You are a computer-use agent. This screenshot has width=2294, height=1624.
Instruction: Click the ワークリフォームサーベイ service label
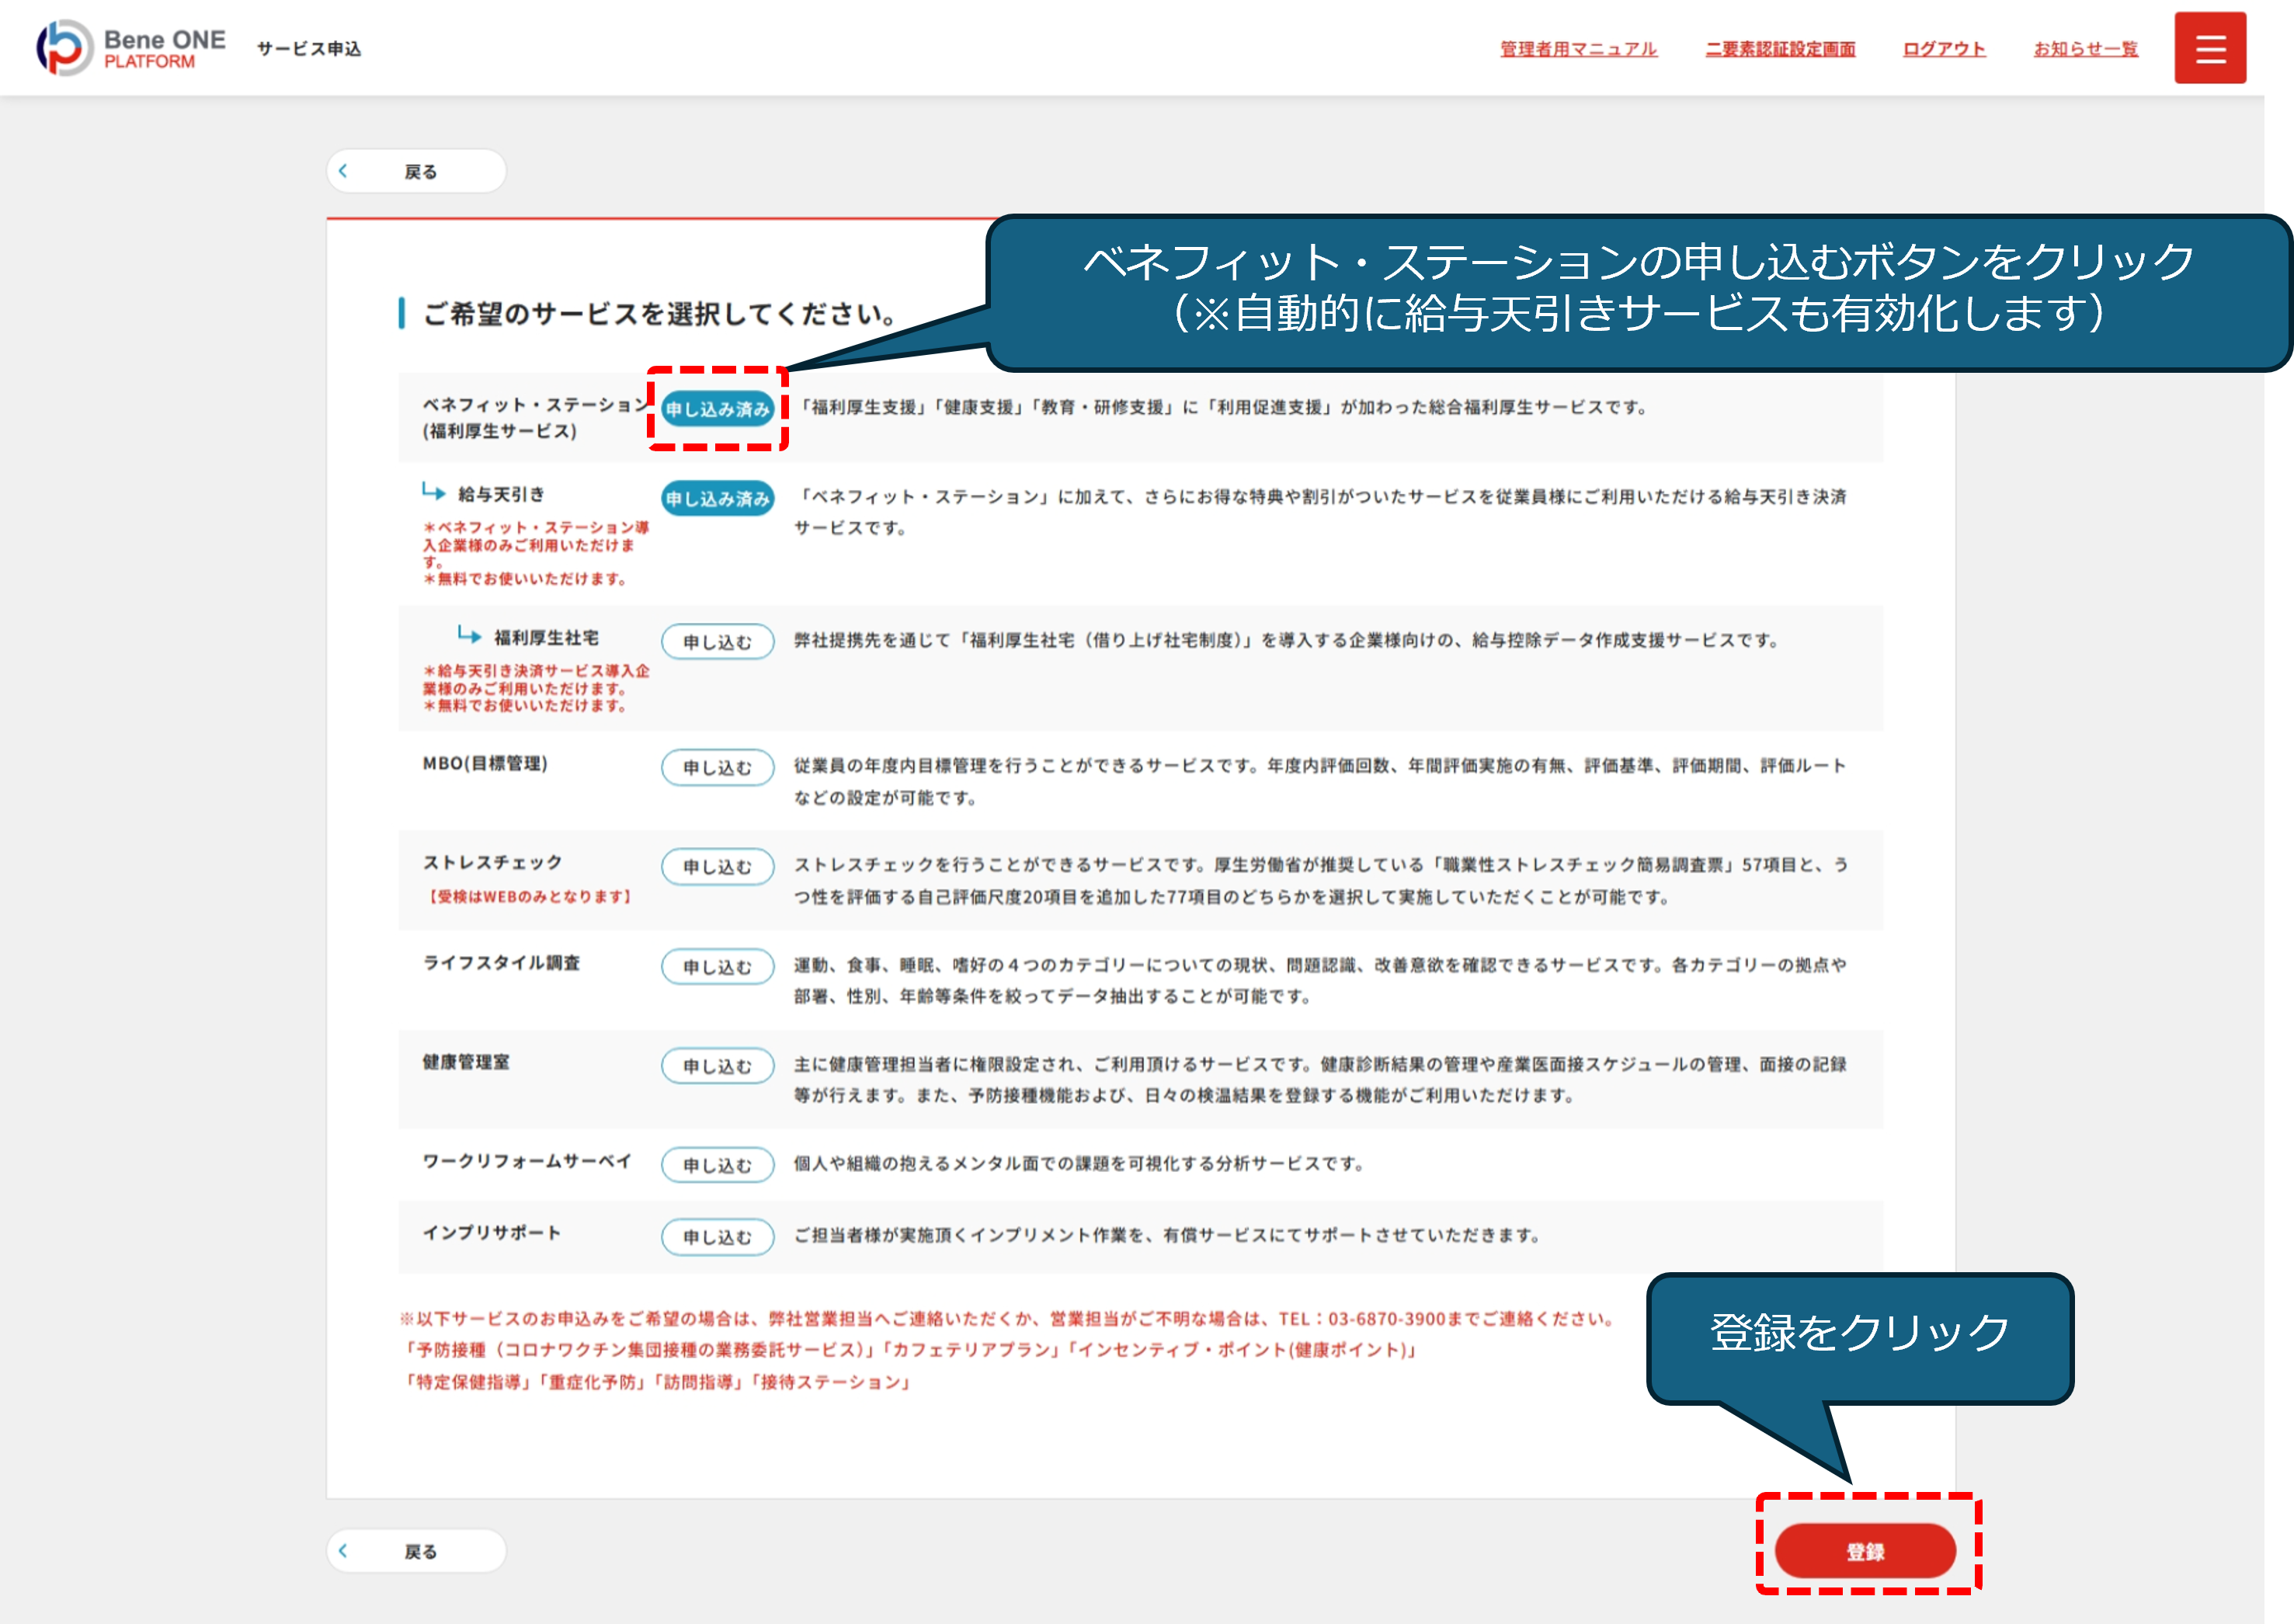click(x=527, y=1161)
